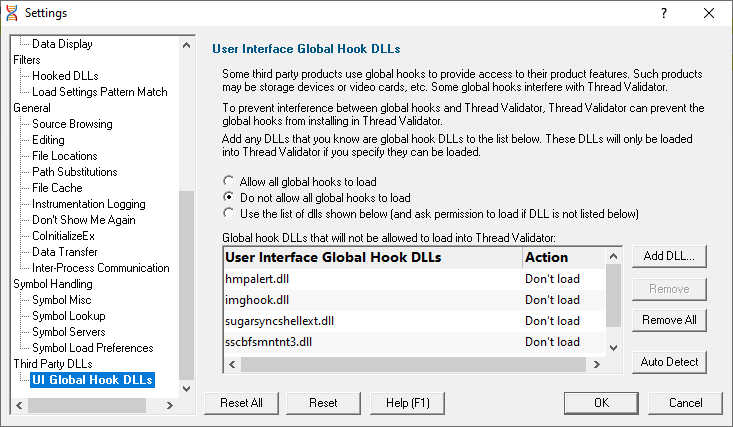
Task: Click the tree panel vertical scrollbar thumb
Action: (x=187, y=285)
